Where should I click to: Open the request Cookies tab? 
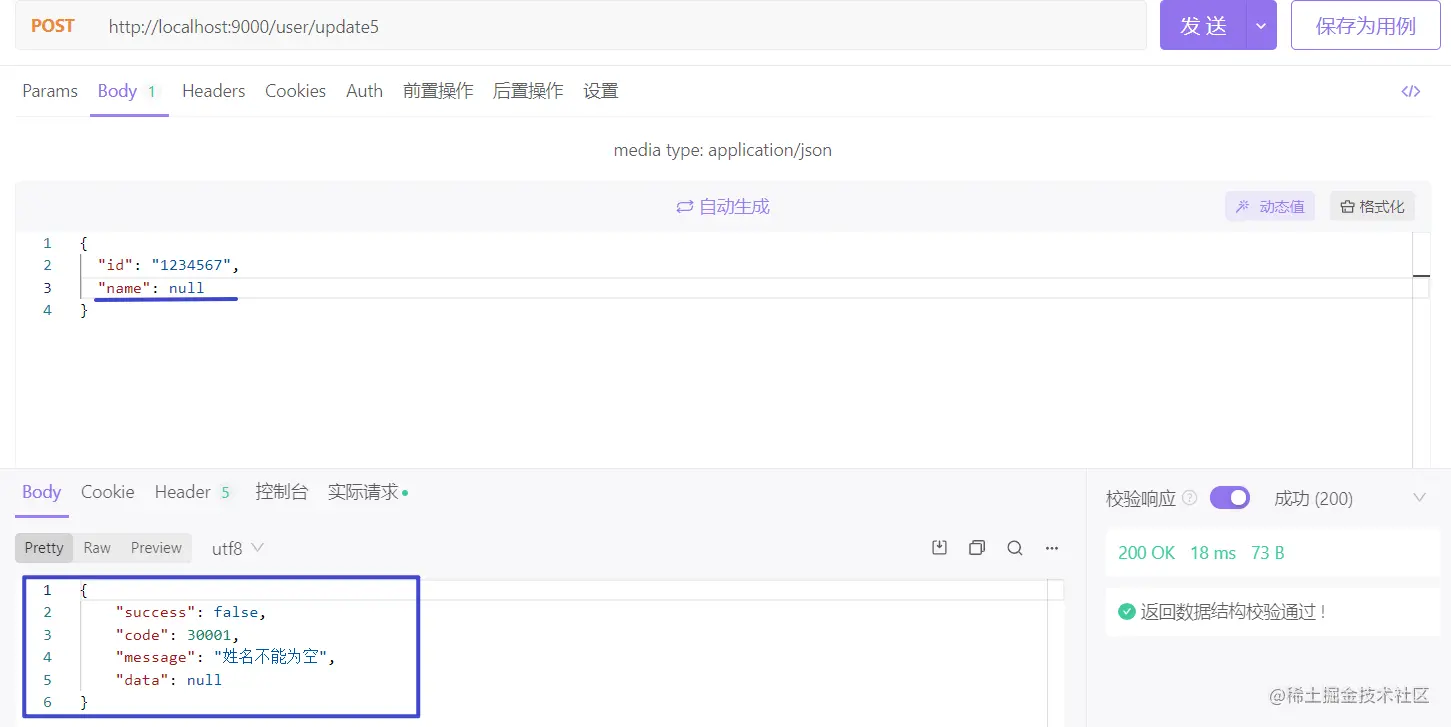tap(295, 91)
